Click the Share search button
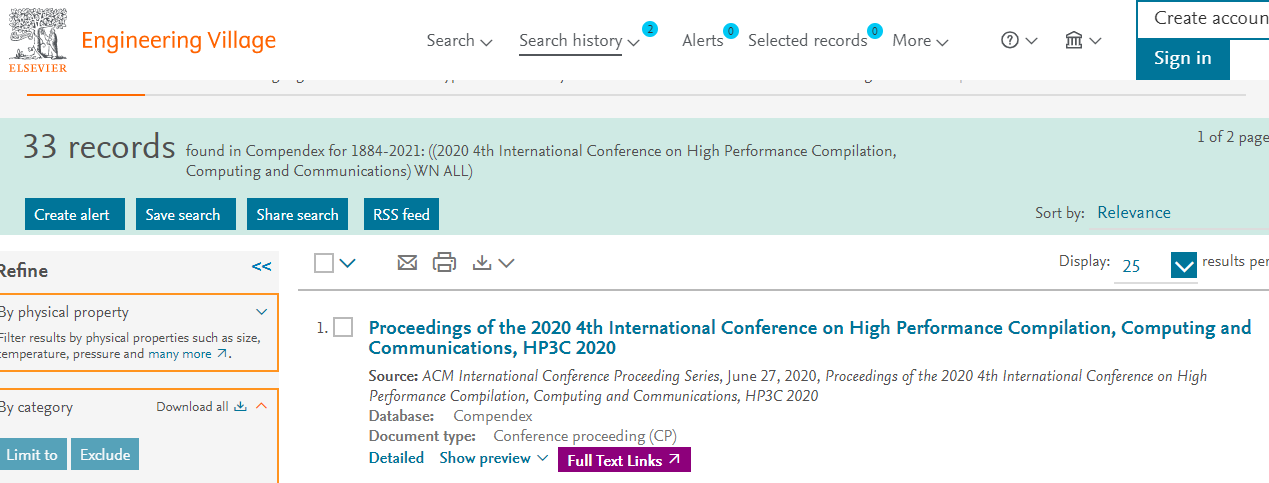Screen dimensions: 1269x483 [x=297, y=214]
